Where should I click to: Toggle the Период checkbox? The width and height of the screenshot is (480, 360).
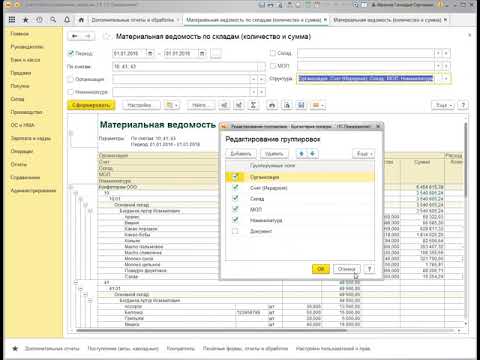(x=71, y=53)
